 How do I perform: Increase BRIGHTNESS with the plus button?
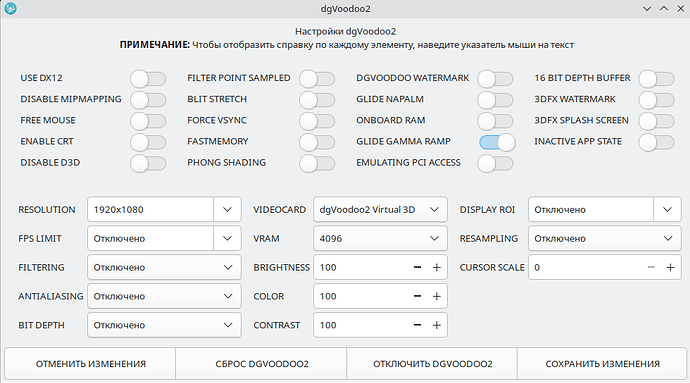(437, 267)
